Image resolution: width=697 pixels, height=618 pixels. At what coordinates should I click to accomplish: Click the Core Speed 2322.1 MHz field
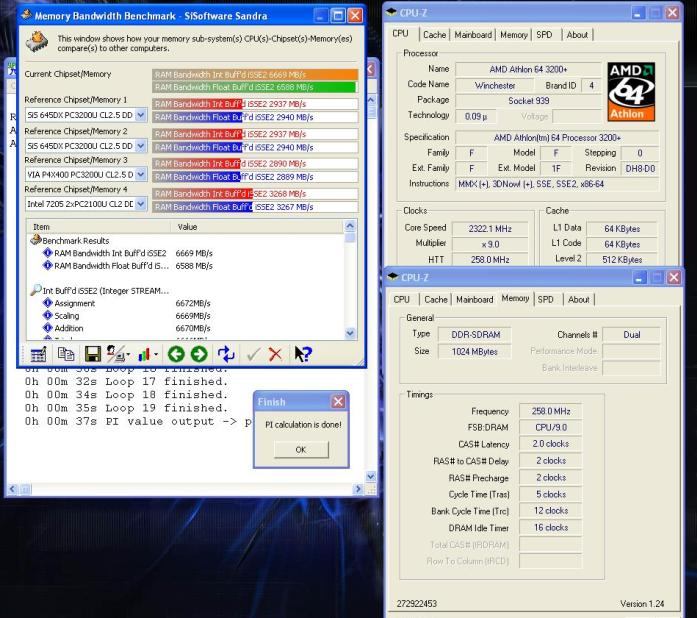(x=490, y=229)
